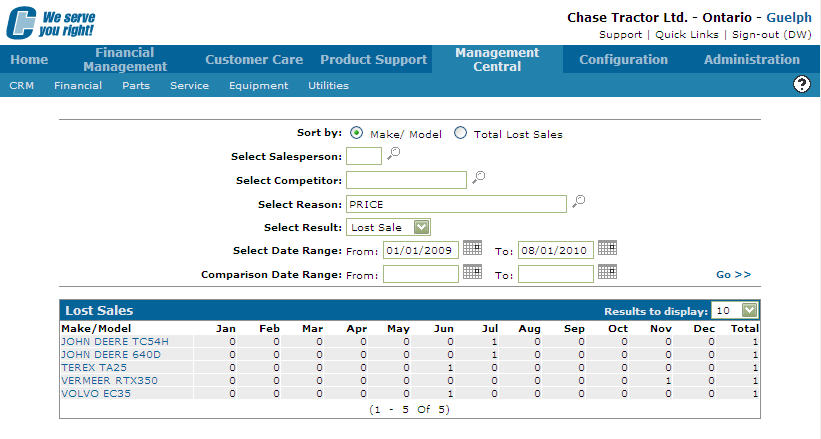The width and height of the screenshot is (821, 439).
Task: Click Sign-out (DW)
Action: click(772, 35)
